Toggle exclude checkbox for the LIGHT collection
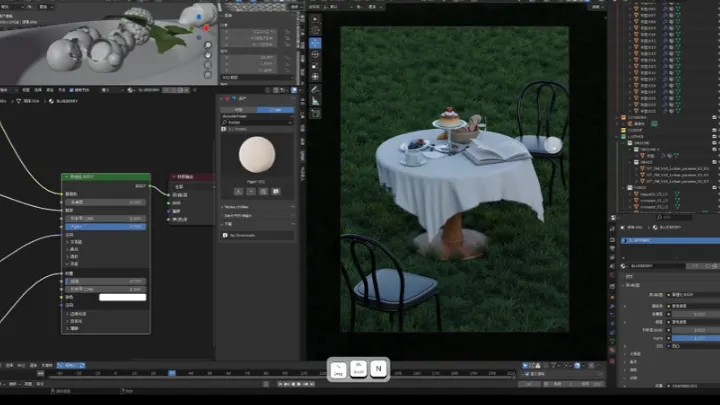720x405 pixels. 714,130
